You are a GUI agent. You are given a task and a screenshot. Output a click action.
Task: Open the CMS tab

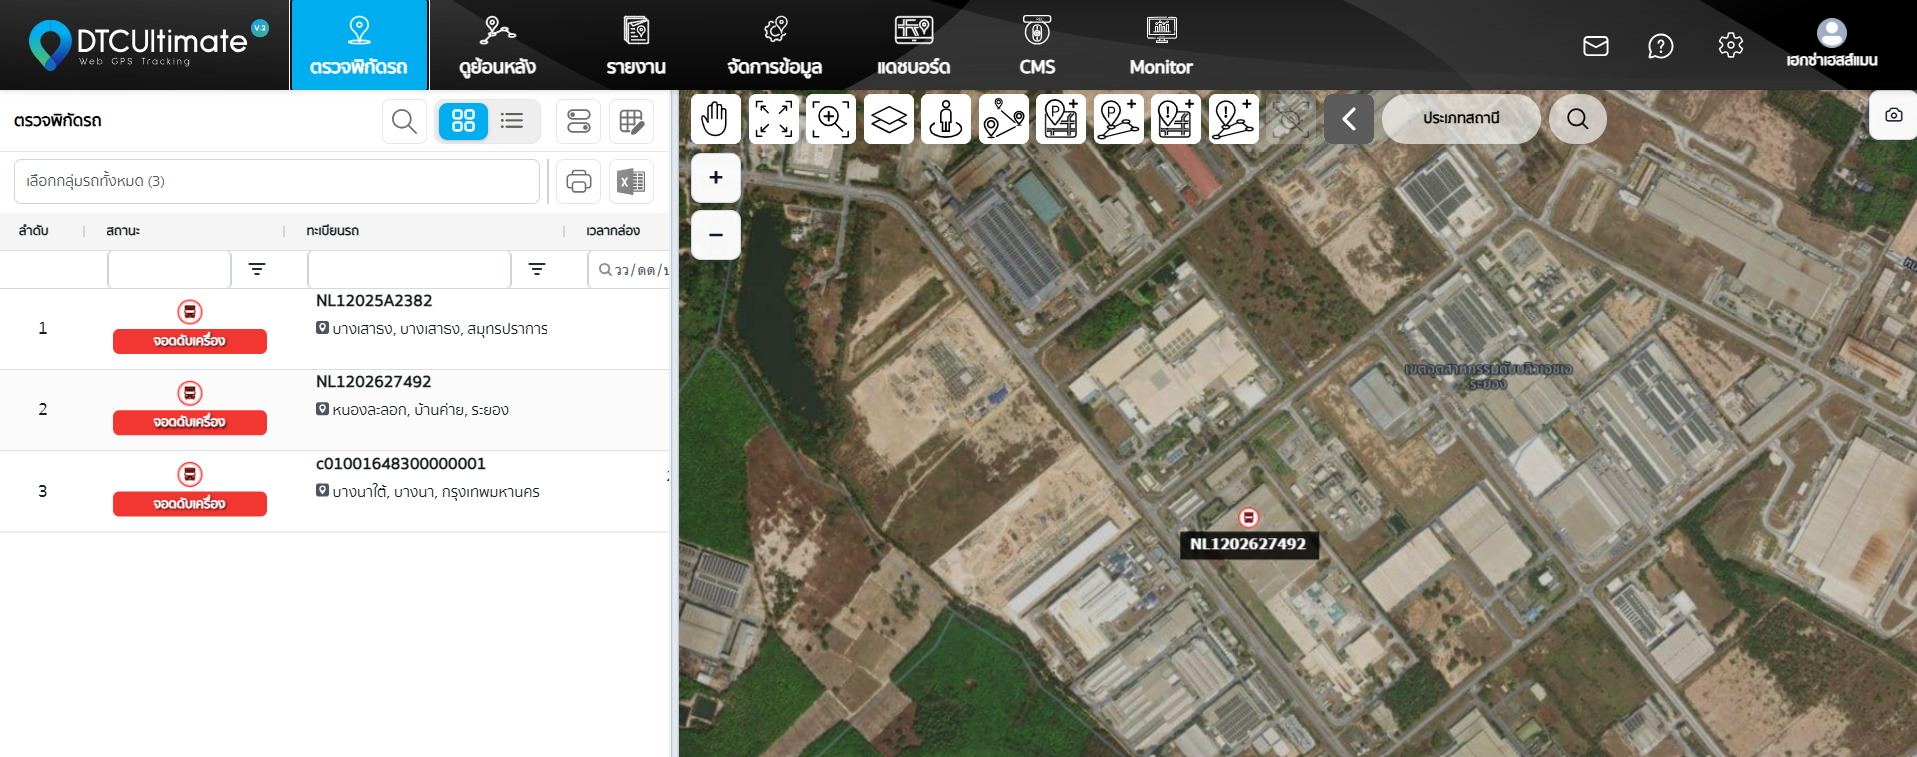[x=1037, y=45]
